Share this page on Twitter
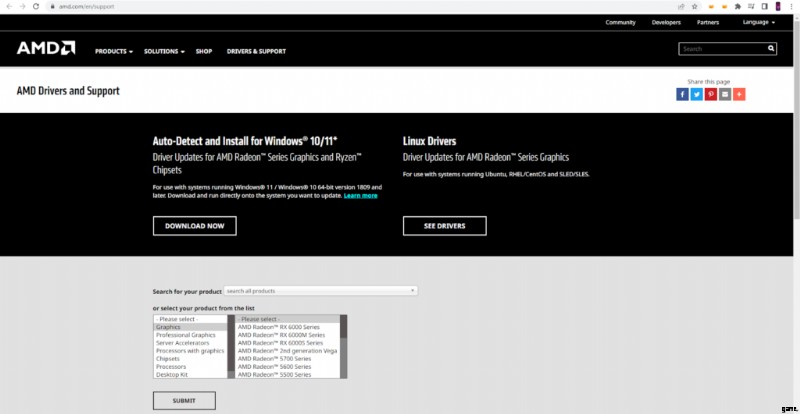Image resolution: width=800 pixels, height=414 pixels. coord(696,94)
